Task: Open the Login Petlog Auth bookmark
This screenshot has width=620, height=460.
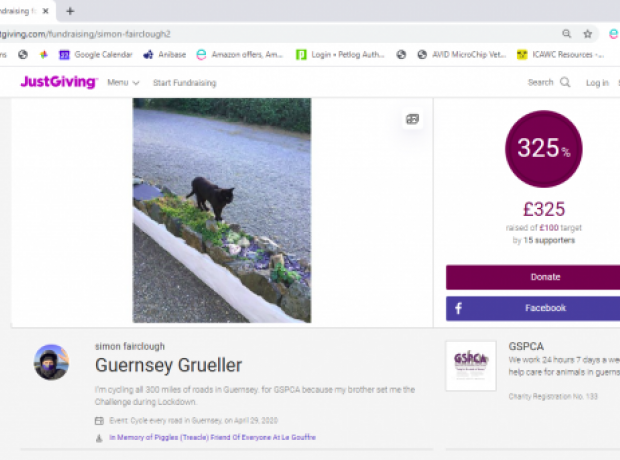Action: (340, 55)
